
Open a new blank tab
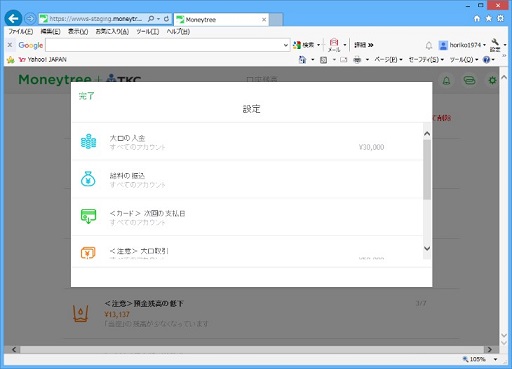pos(276,19)
